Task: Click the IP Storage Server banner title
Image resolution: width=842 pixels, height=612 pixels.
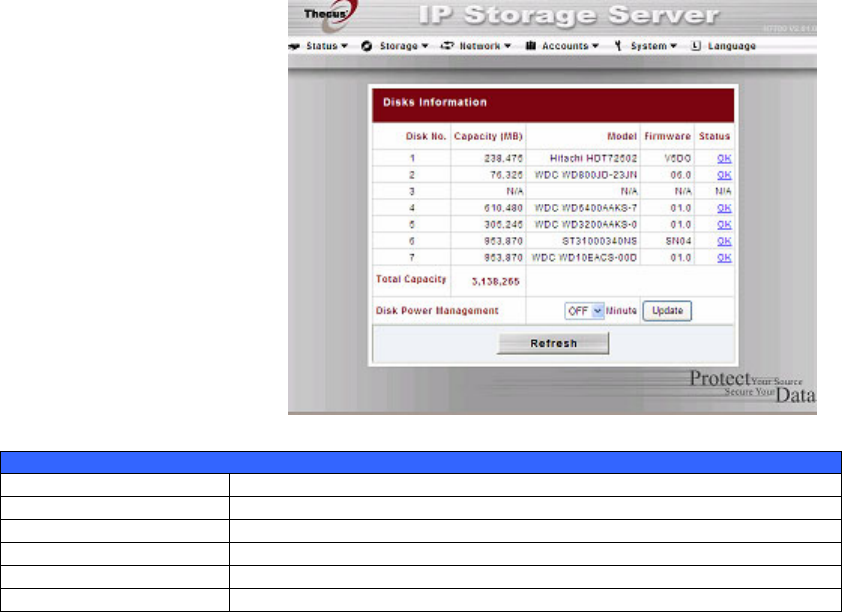Action: (569, 15)
